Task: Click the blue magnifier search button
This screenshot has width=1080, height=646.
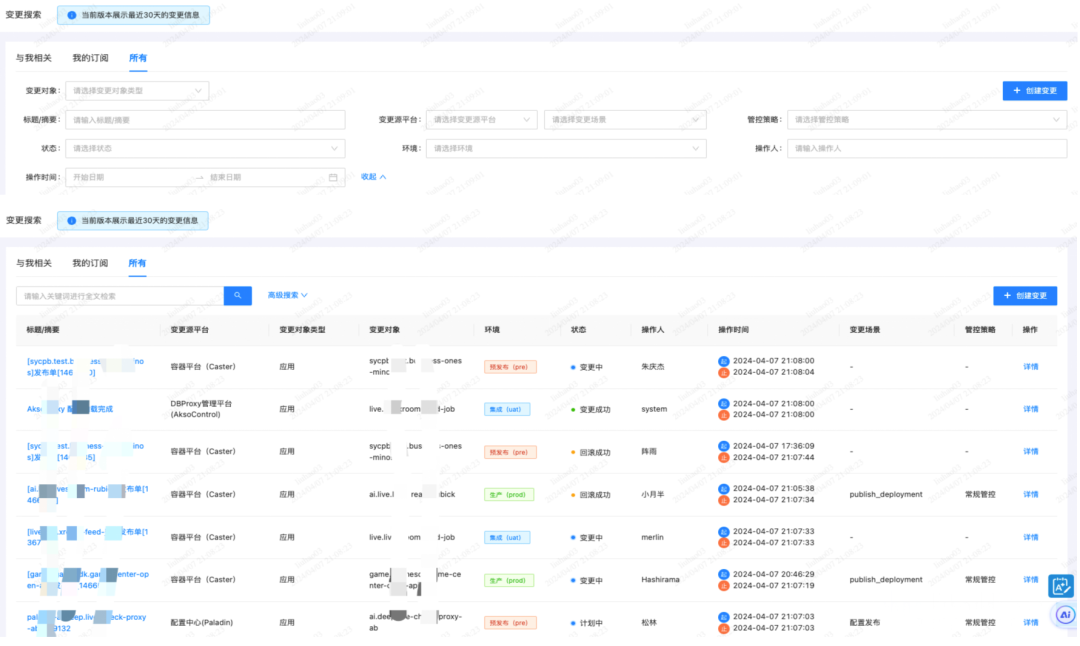Action: click(x=238, y=295)
